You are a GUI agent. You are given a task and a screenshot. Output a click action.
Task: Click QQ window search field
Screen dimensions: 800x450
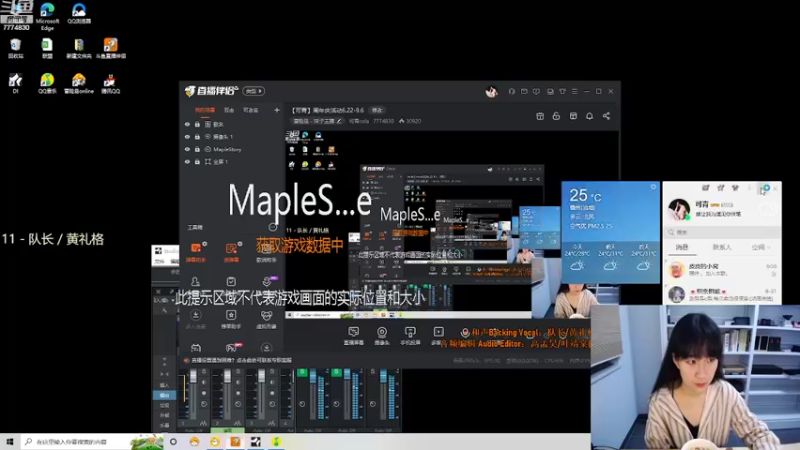point(721,232)
